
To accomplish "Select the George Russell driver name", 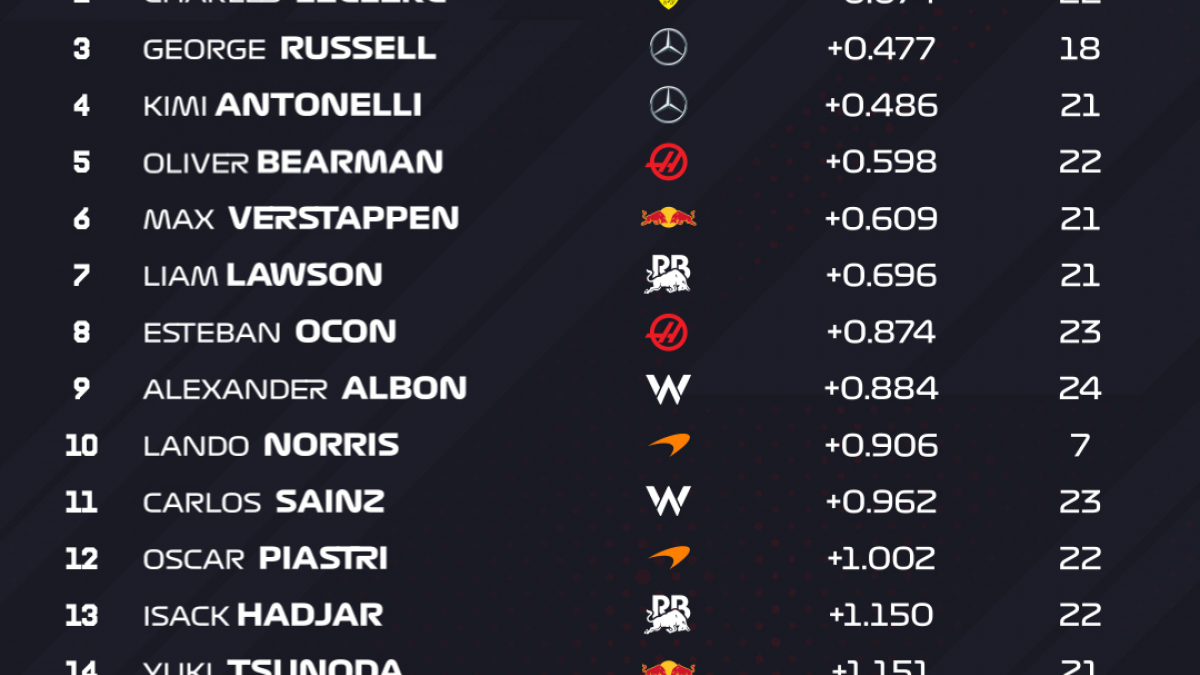I will click(x=289, y=48).
